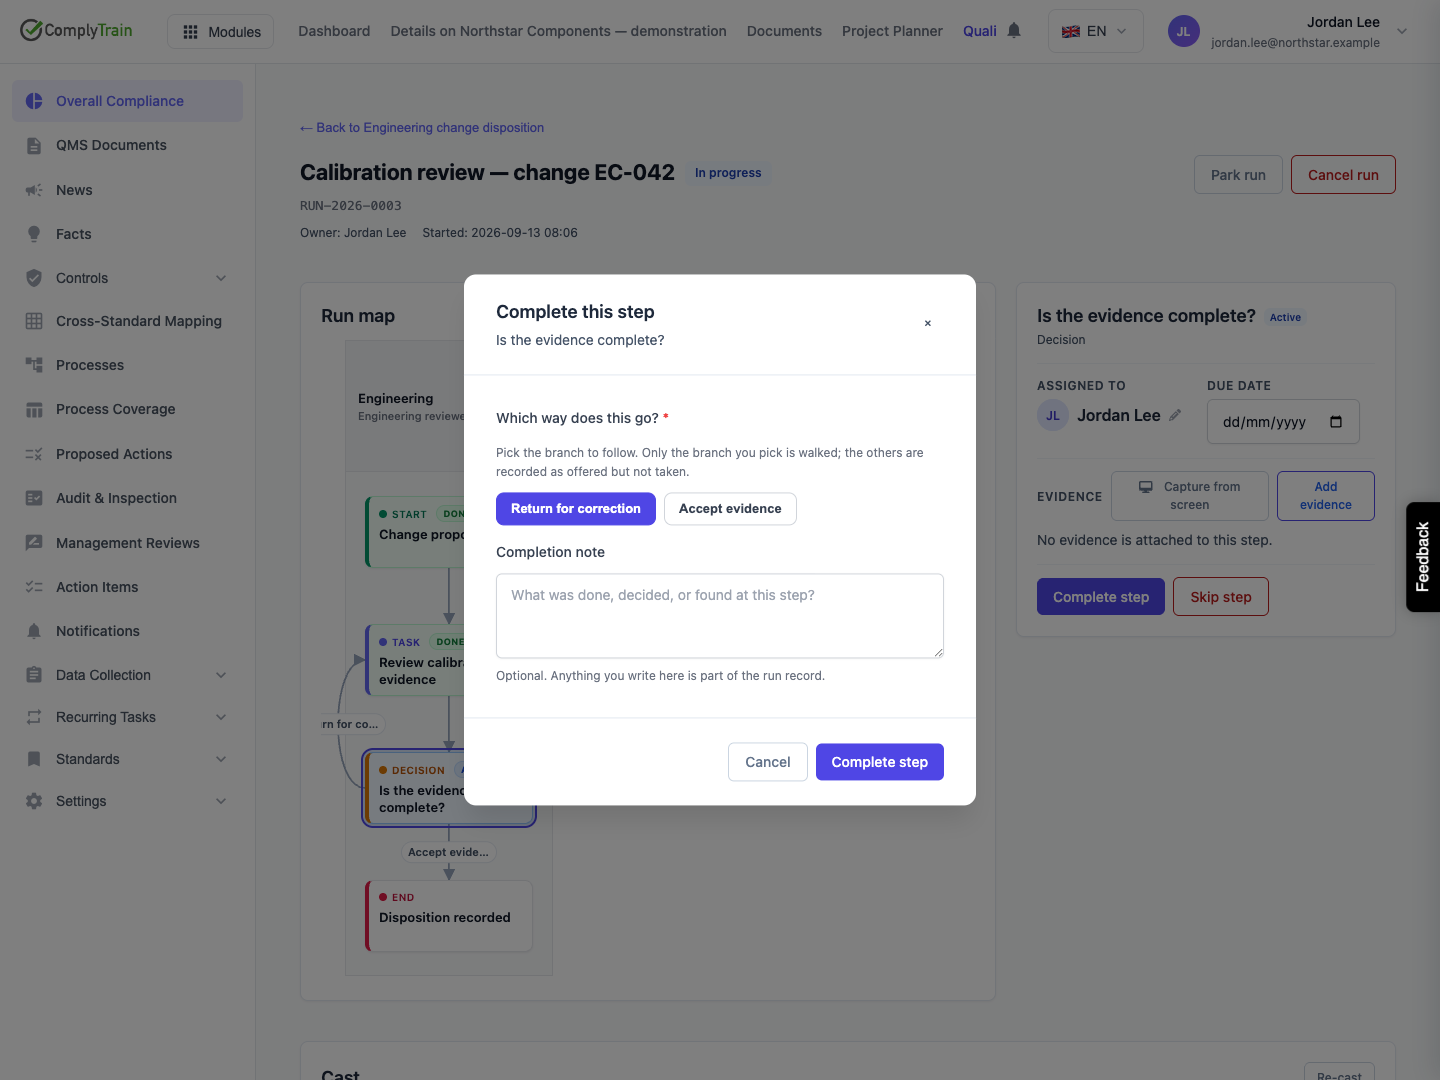Open the Quali menu item
This screenshot has height=1080, width=1440.
(980, 31)
